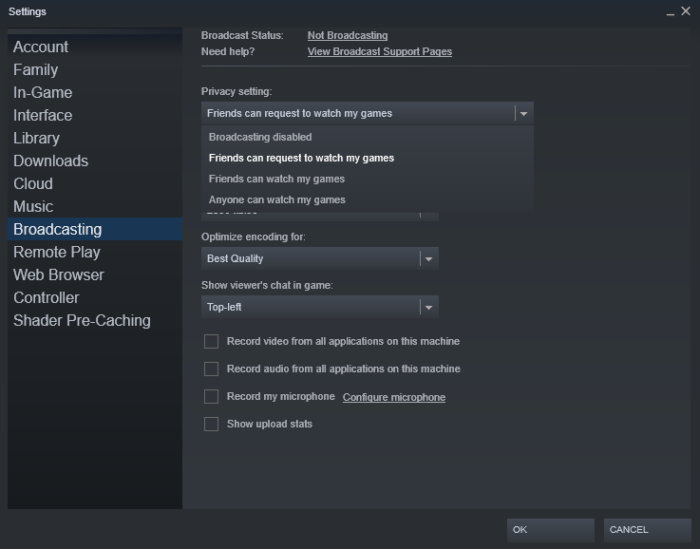
Task: Toggle Show upload stats checkbox
Action: point(211,424)
